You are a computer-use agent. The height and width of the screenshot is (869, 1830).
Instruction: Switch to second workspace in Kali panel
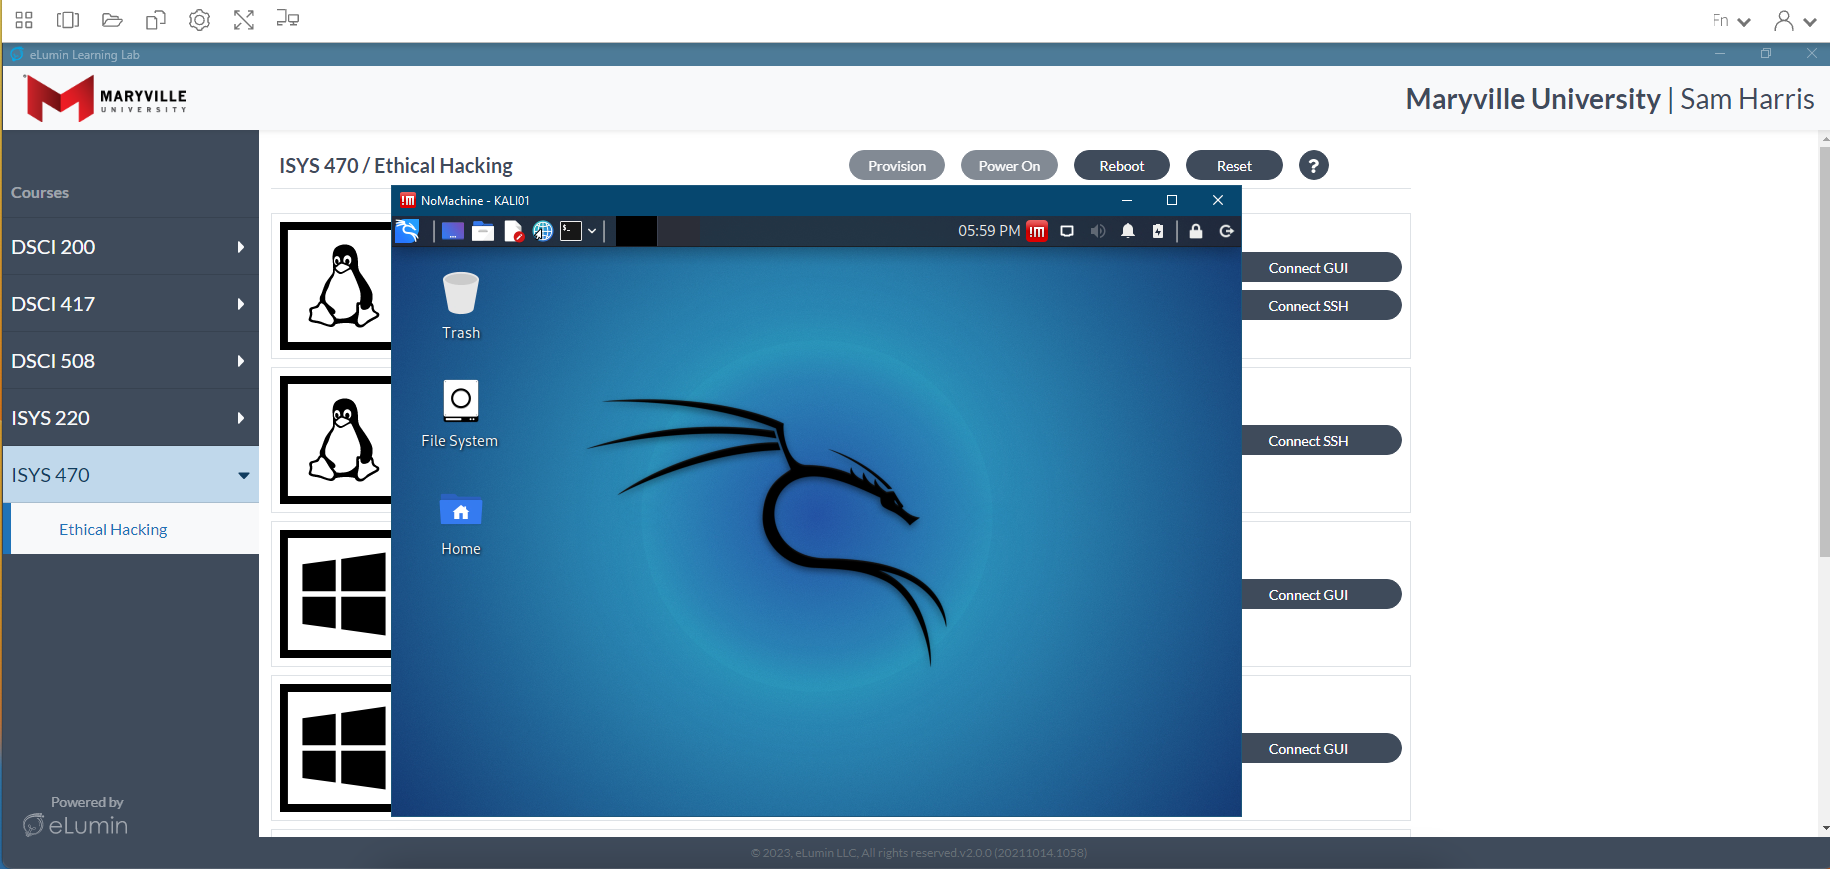click(679, 231)
